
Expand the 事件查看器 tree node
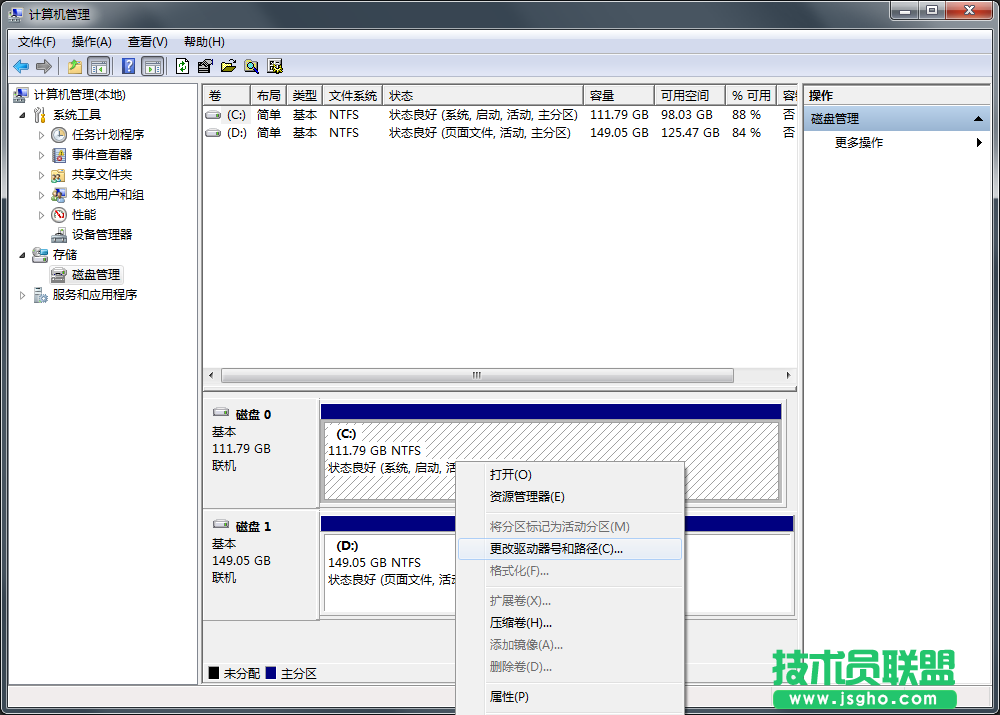tap(41, 155)
